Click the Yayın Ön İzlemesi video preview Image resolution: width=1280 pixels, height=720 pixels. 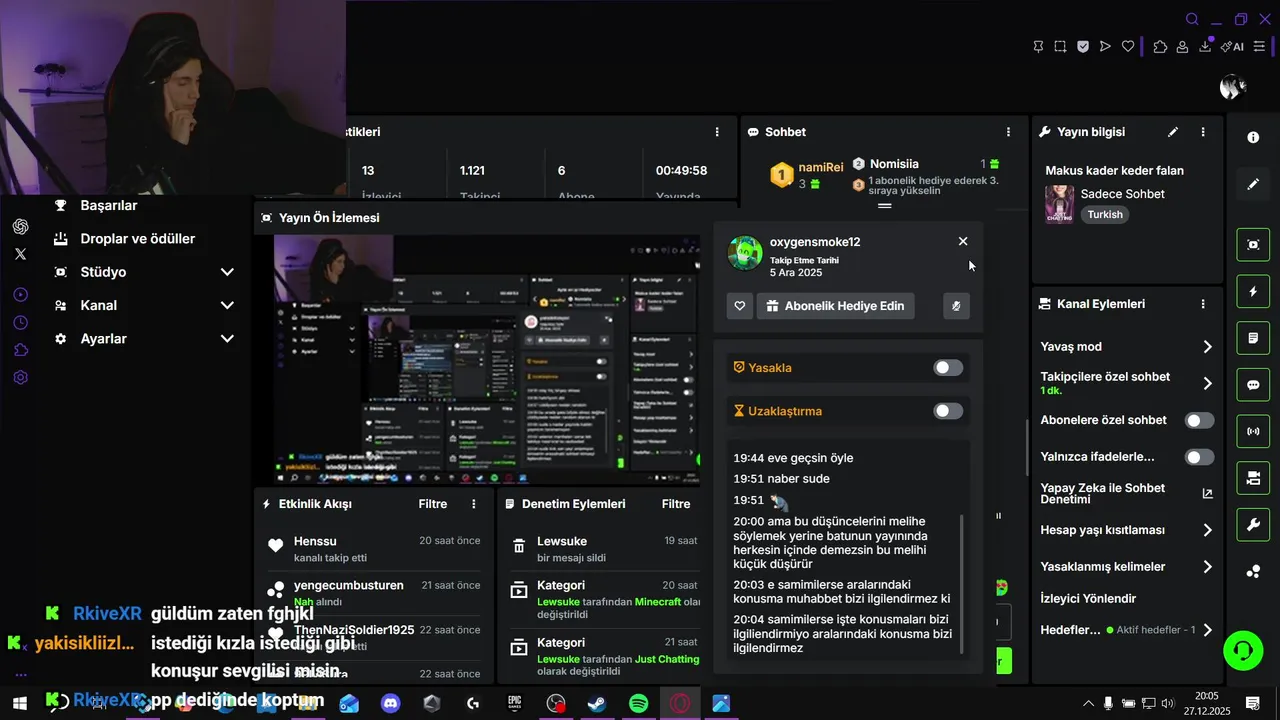point(487,360)
